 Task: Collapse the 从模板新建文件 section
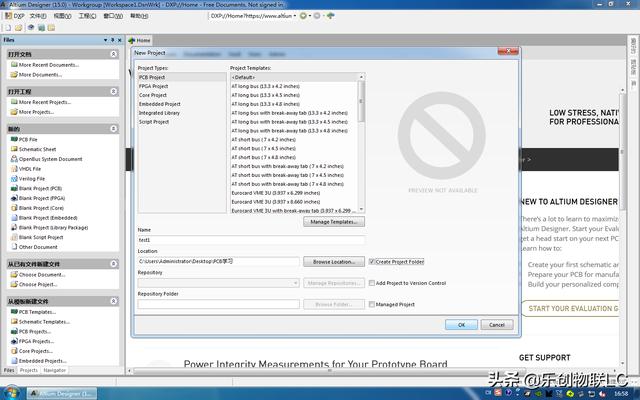(x=113, y=301)
